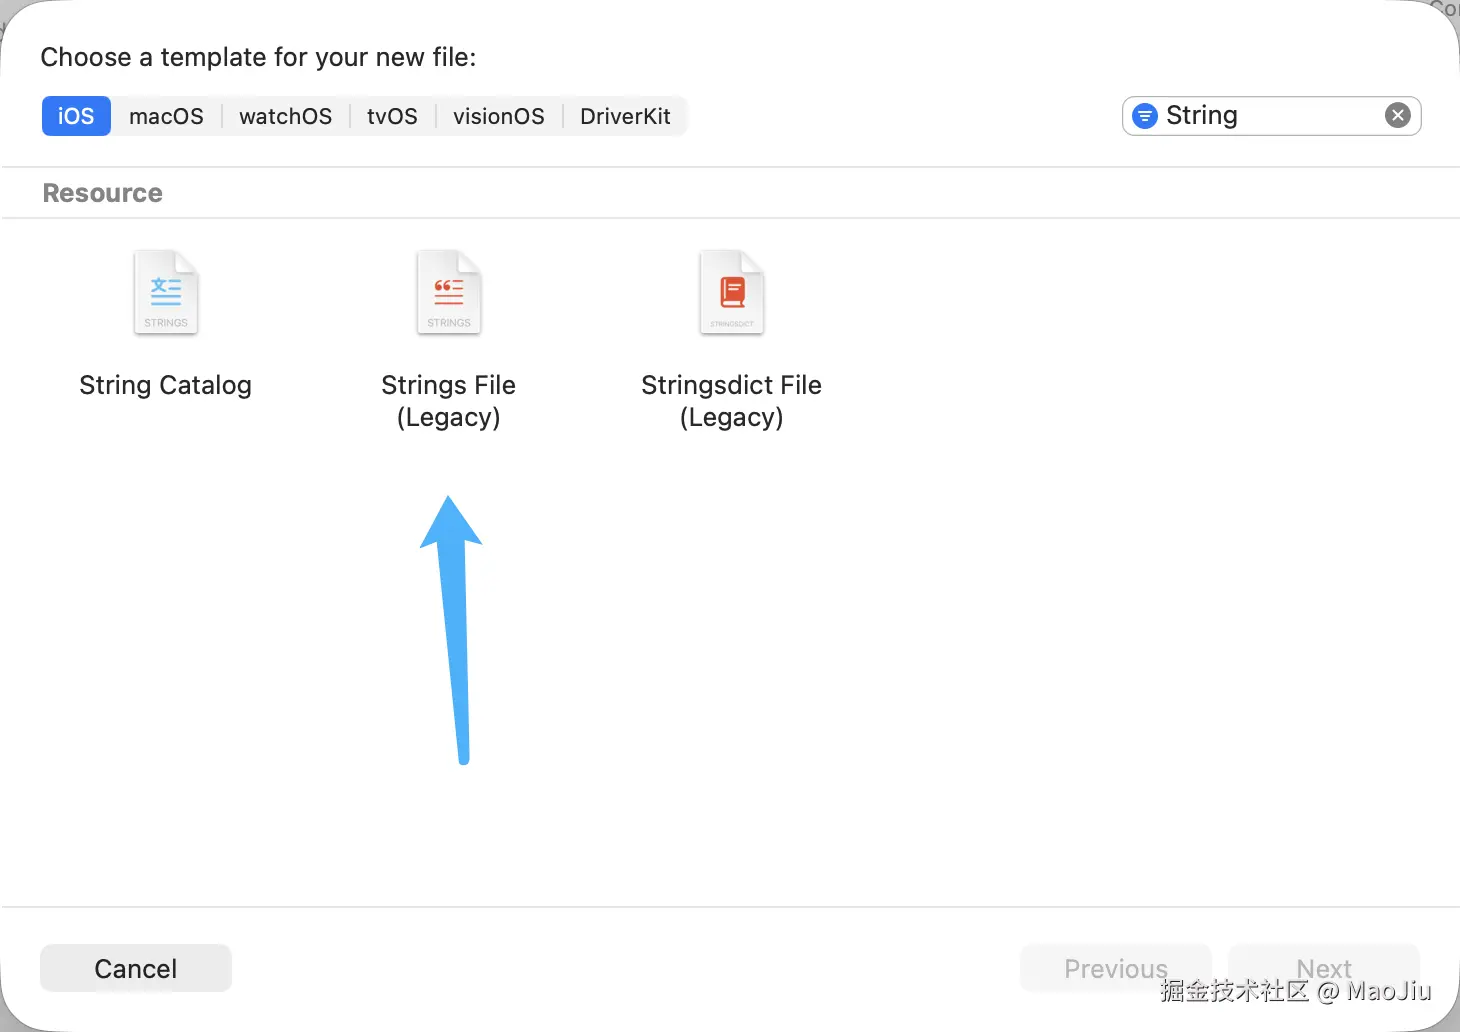Click the "Choose a template" dialog heading
Viewport: 1460px width, 1032px height.
pos(258,57)
